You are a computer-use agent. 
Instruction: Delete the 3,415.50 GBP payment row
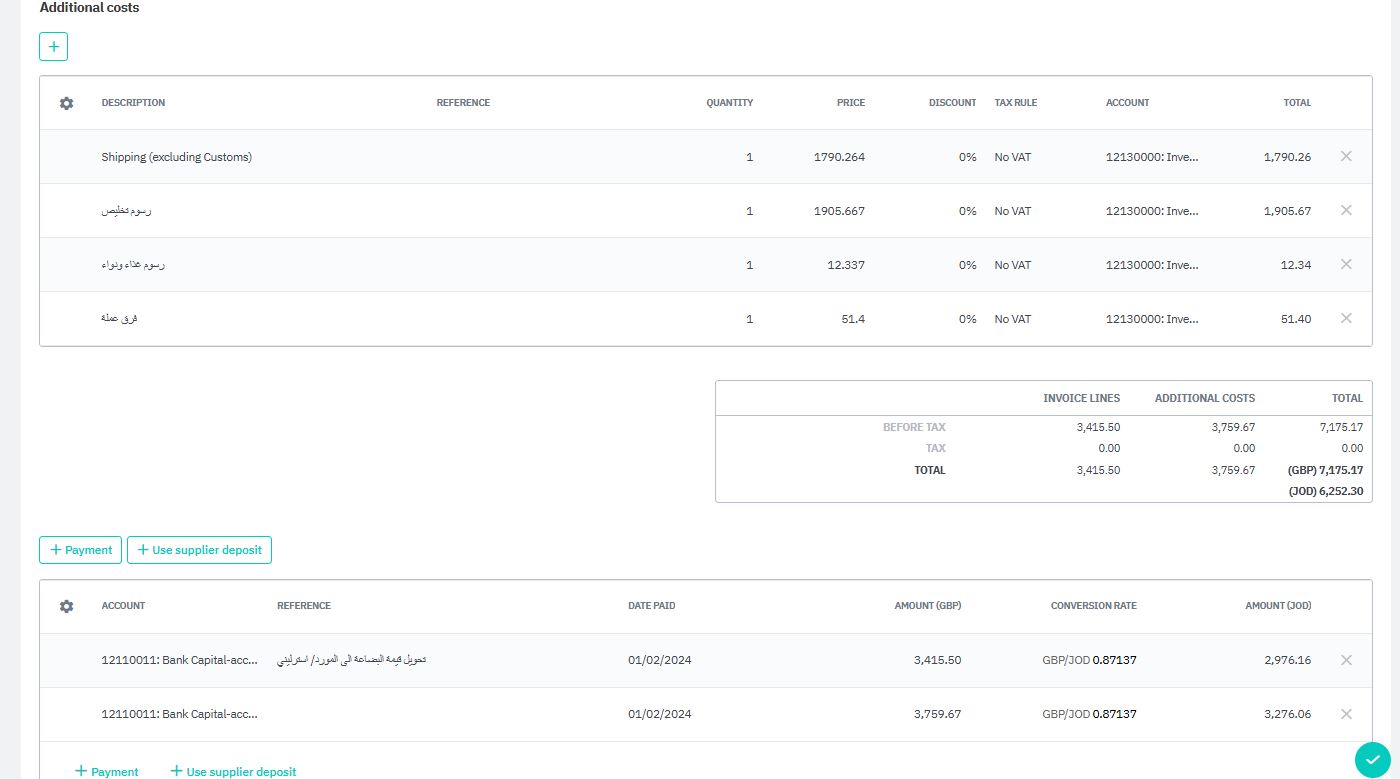click(1345, 660)
